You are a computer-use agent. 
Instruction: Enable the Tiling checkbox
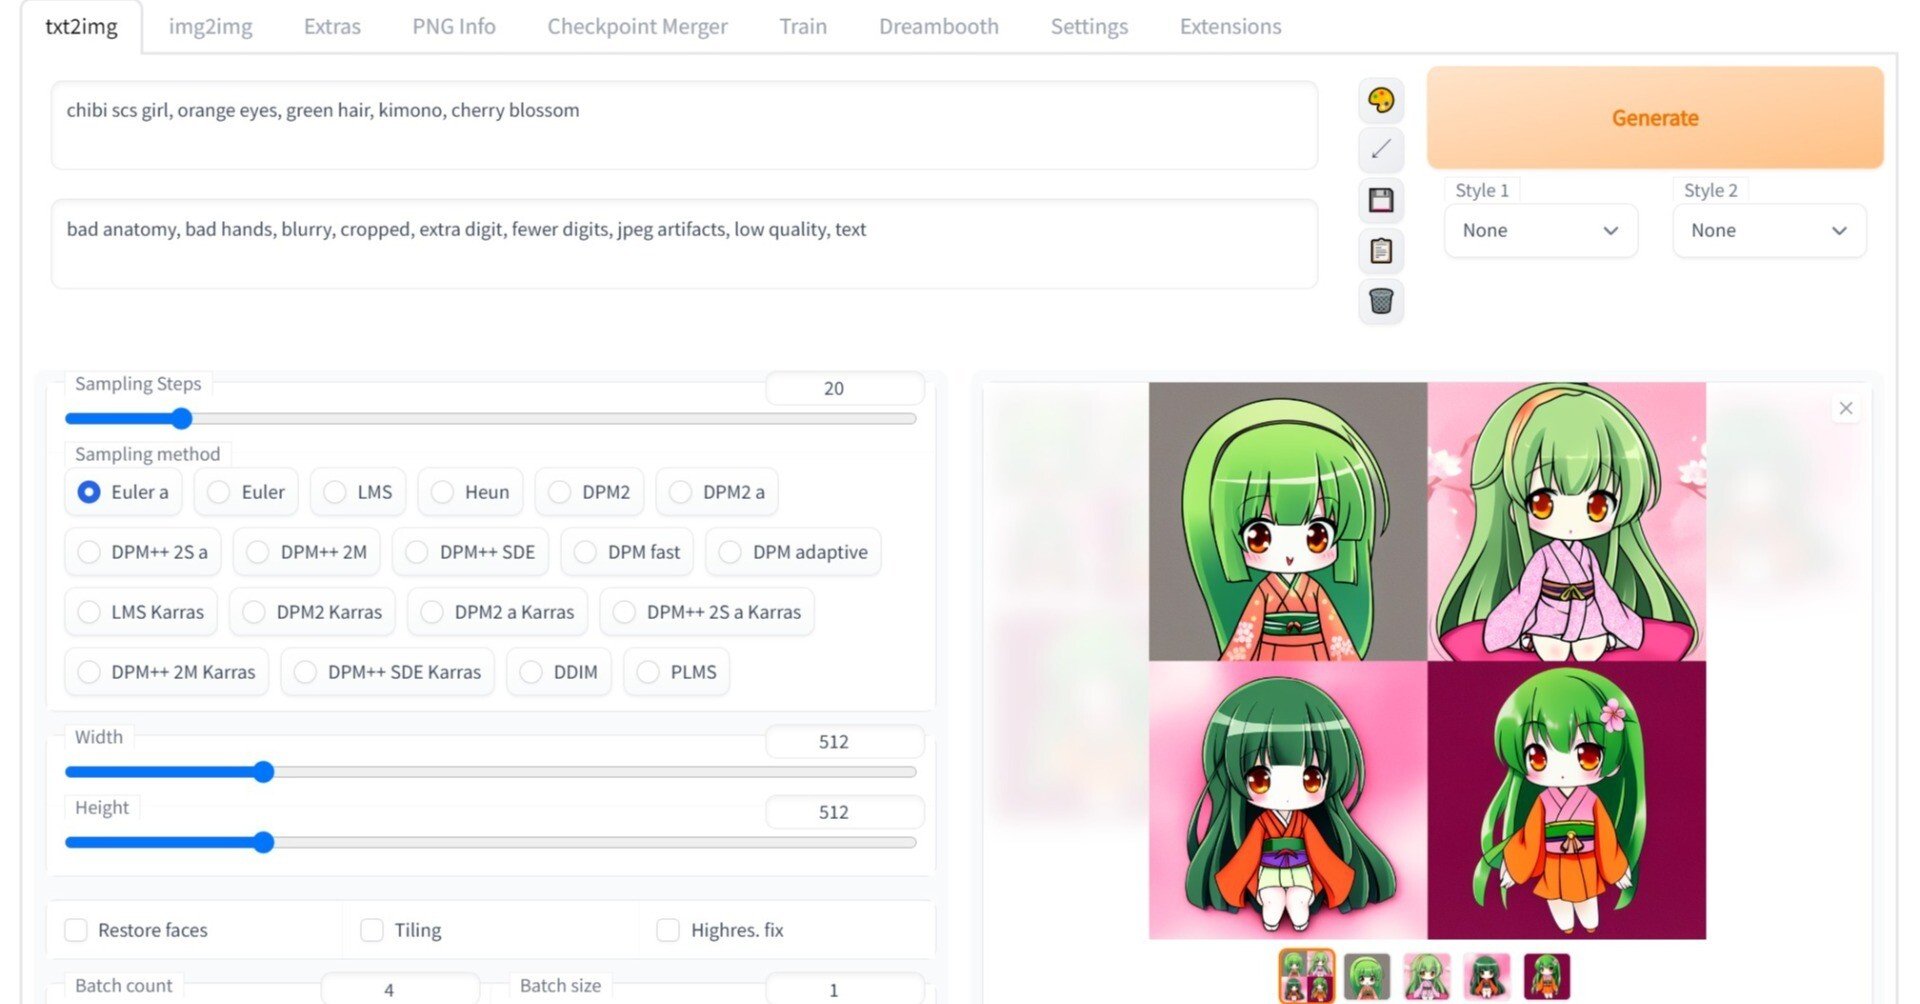(372, 930)
